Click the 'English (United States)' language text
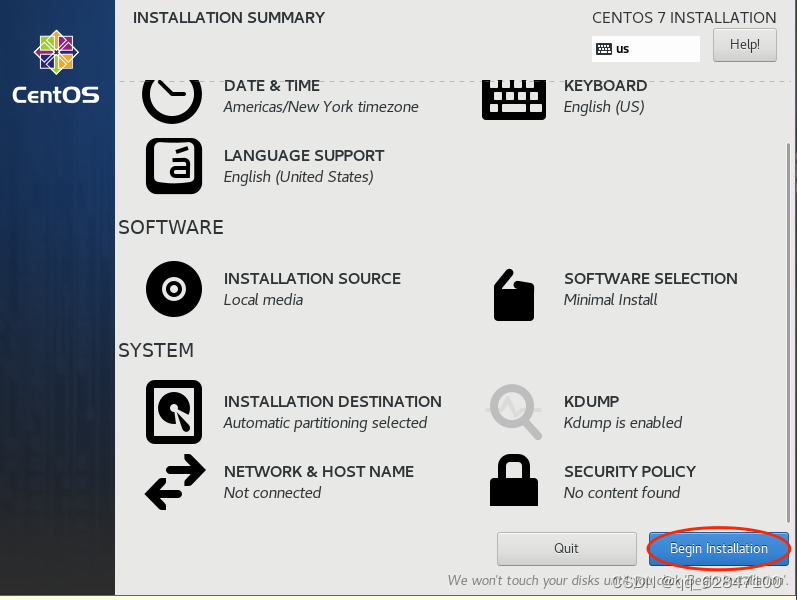This screenshot has width=797, height=600. coord(298,177)
